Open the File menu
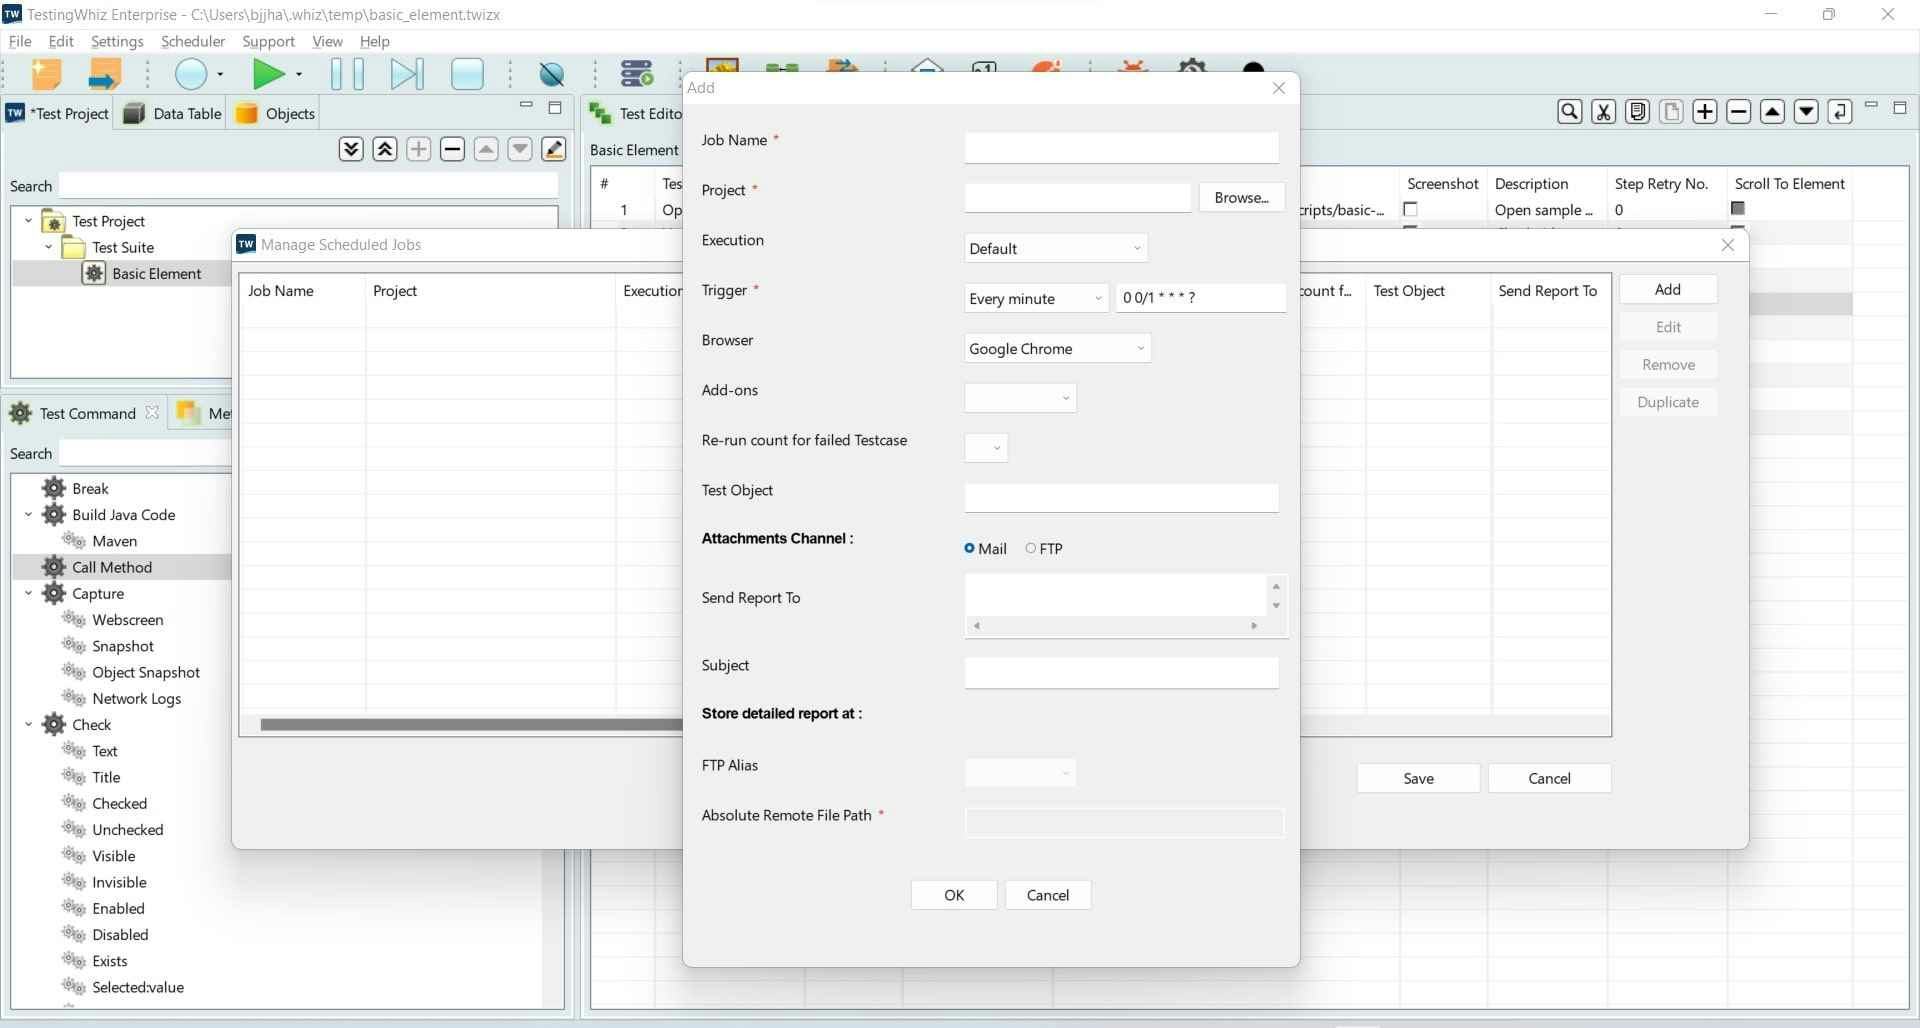Screen dimensions: 1920x1028 tap(20, 41)
